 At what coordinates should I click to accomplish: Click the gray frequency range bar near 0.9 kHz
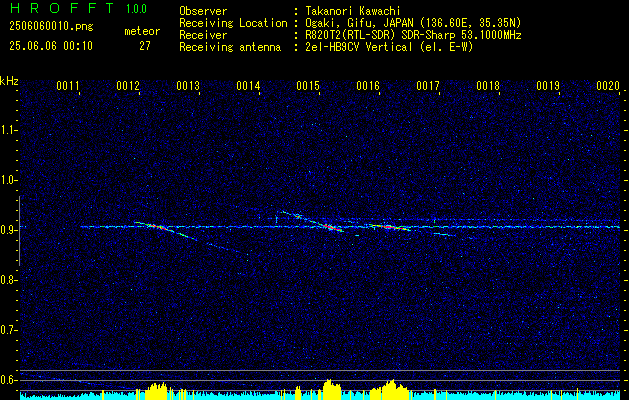coord(19,231)
